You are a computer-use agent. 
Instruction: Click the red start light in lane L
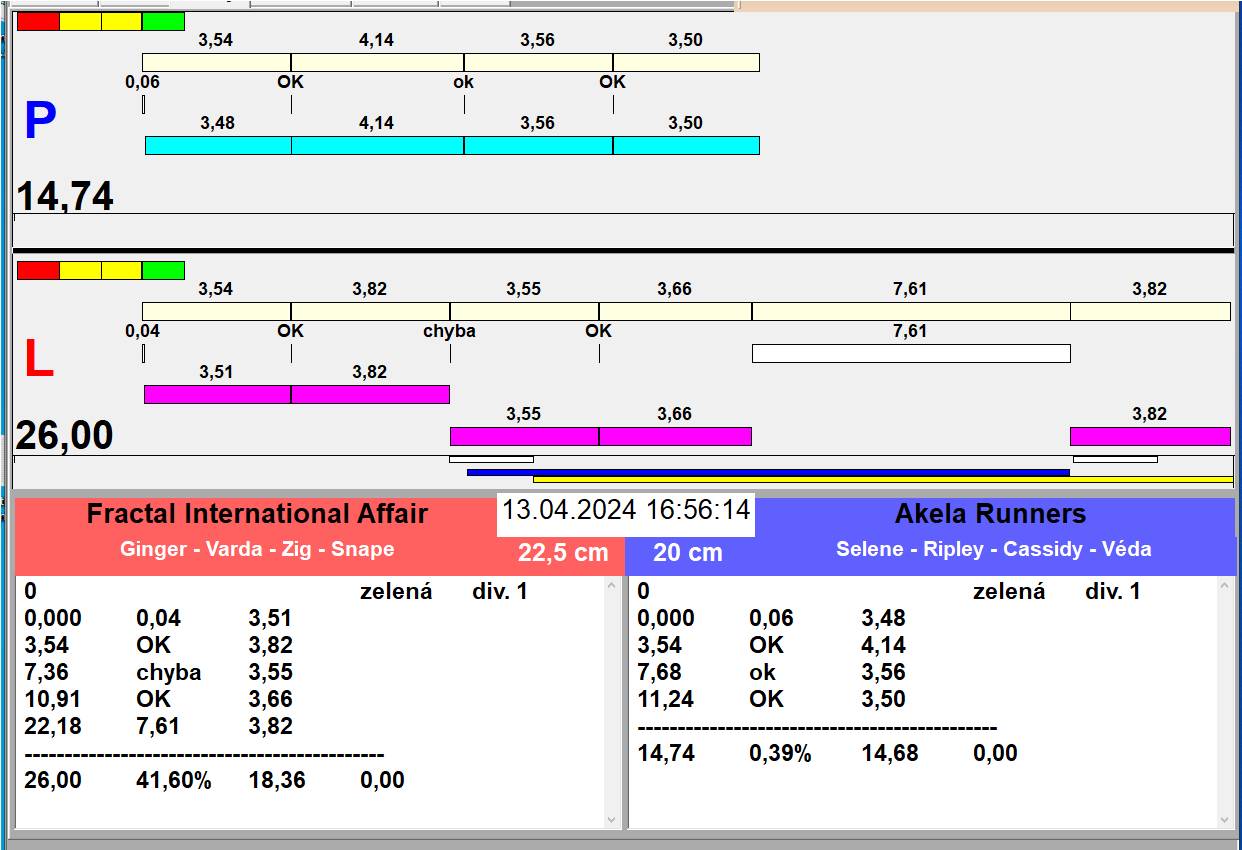tap(38, 270)
